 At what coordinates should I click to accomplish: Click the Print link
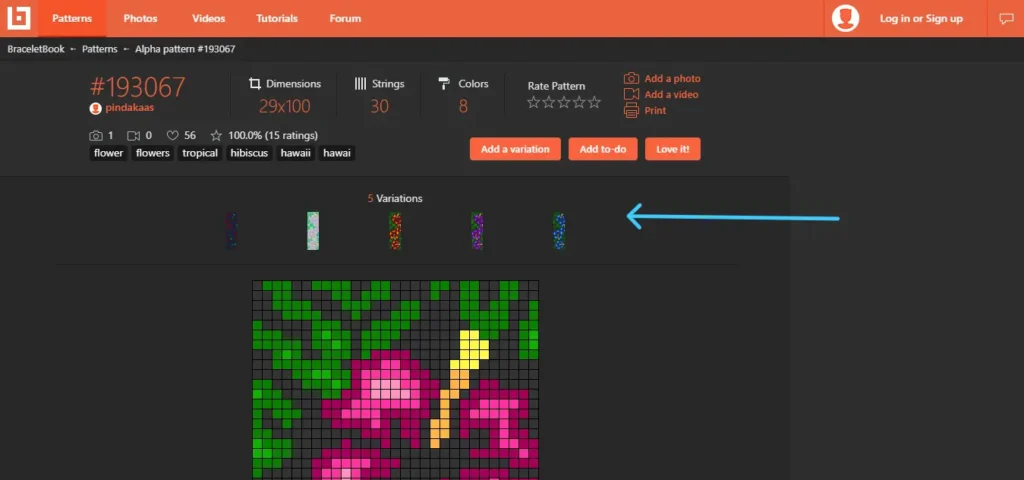pos(655,110)
